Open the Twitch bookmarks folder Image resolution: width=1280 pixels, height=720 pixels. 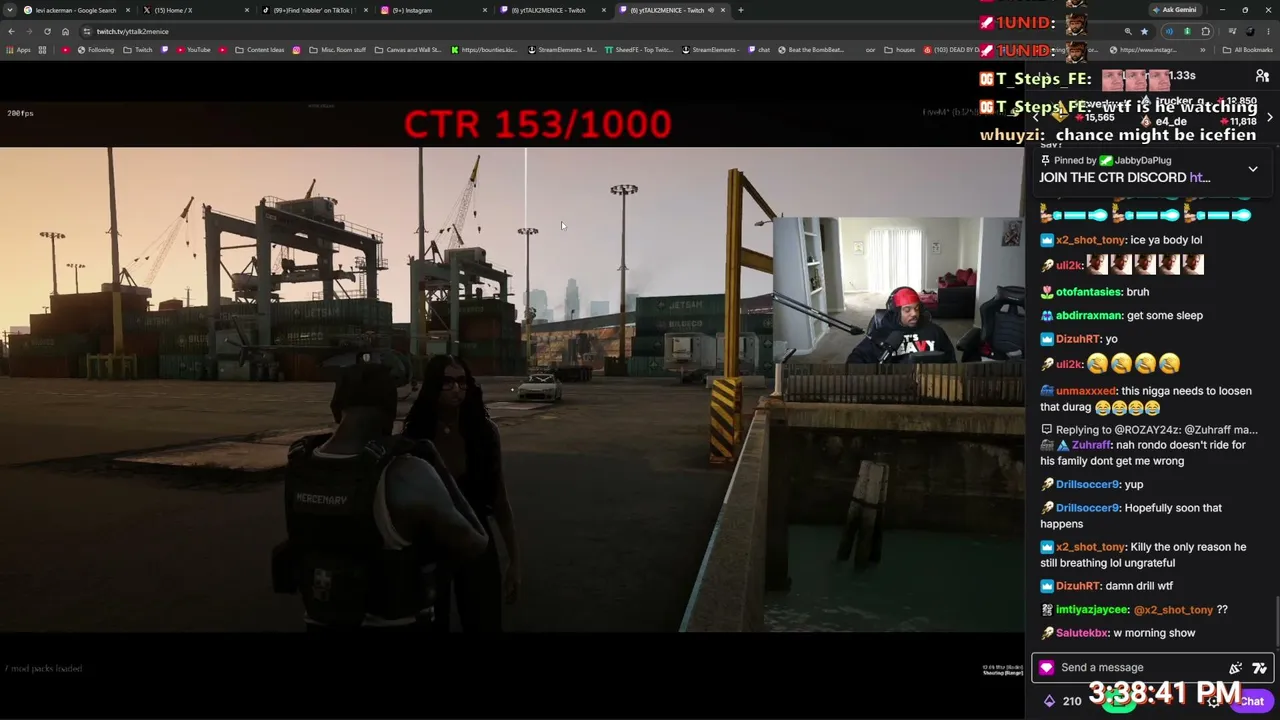click(138, 50)
